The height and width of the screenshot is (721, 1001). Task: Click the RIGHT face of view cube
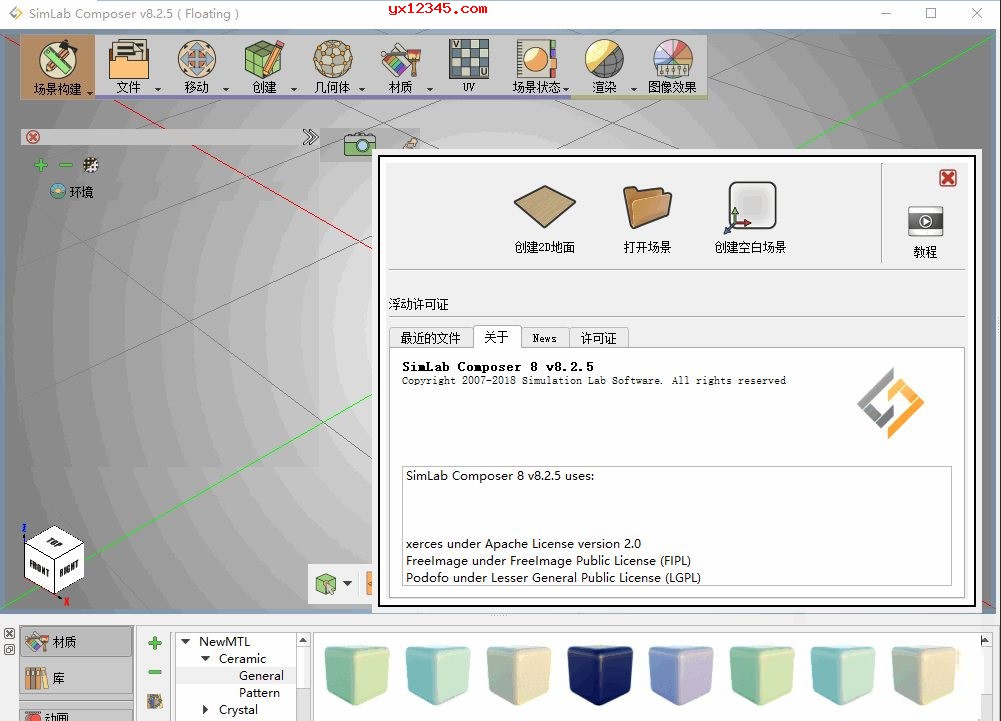(69, 567)
